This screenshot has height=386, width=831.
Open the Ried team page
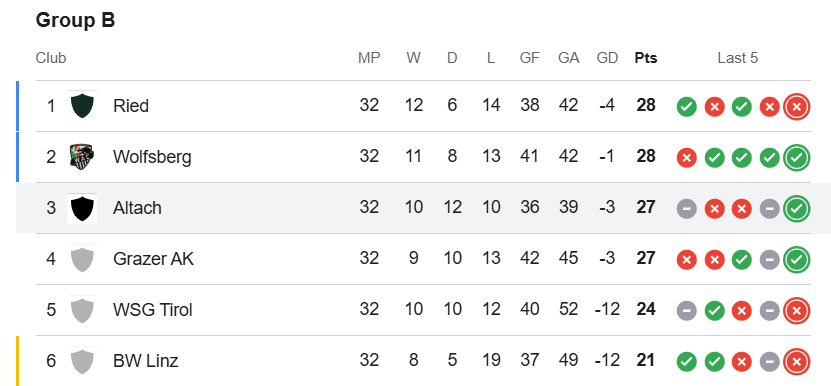130,106
